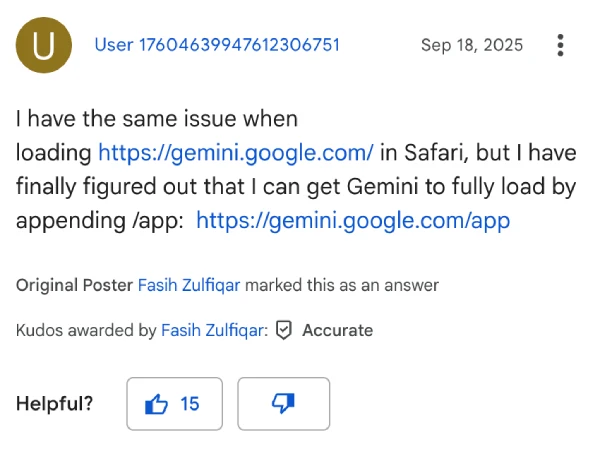The width and height of the screenshot is (600, 449).
Task: Click the round "U" user avatar
Action: [44, 46]
